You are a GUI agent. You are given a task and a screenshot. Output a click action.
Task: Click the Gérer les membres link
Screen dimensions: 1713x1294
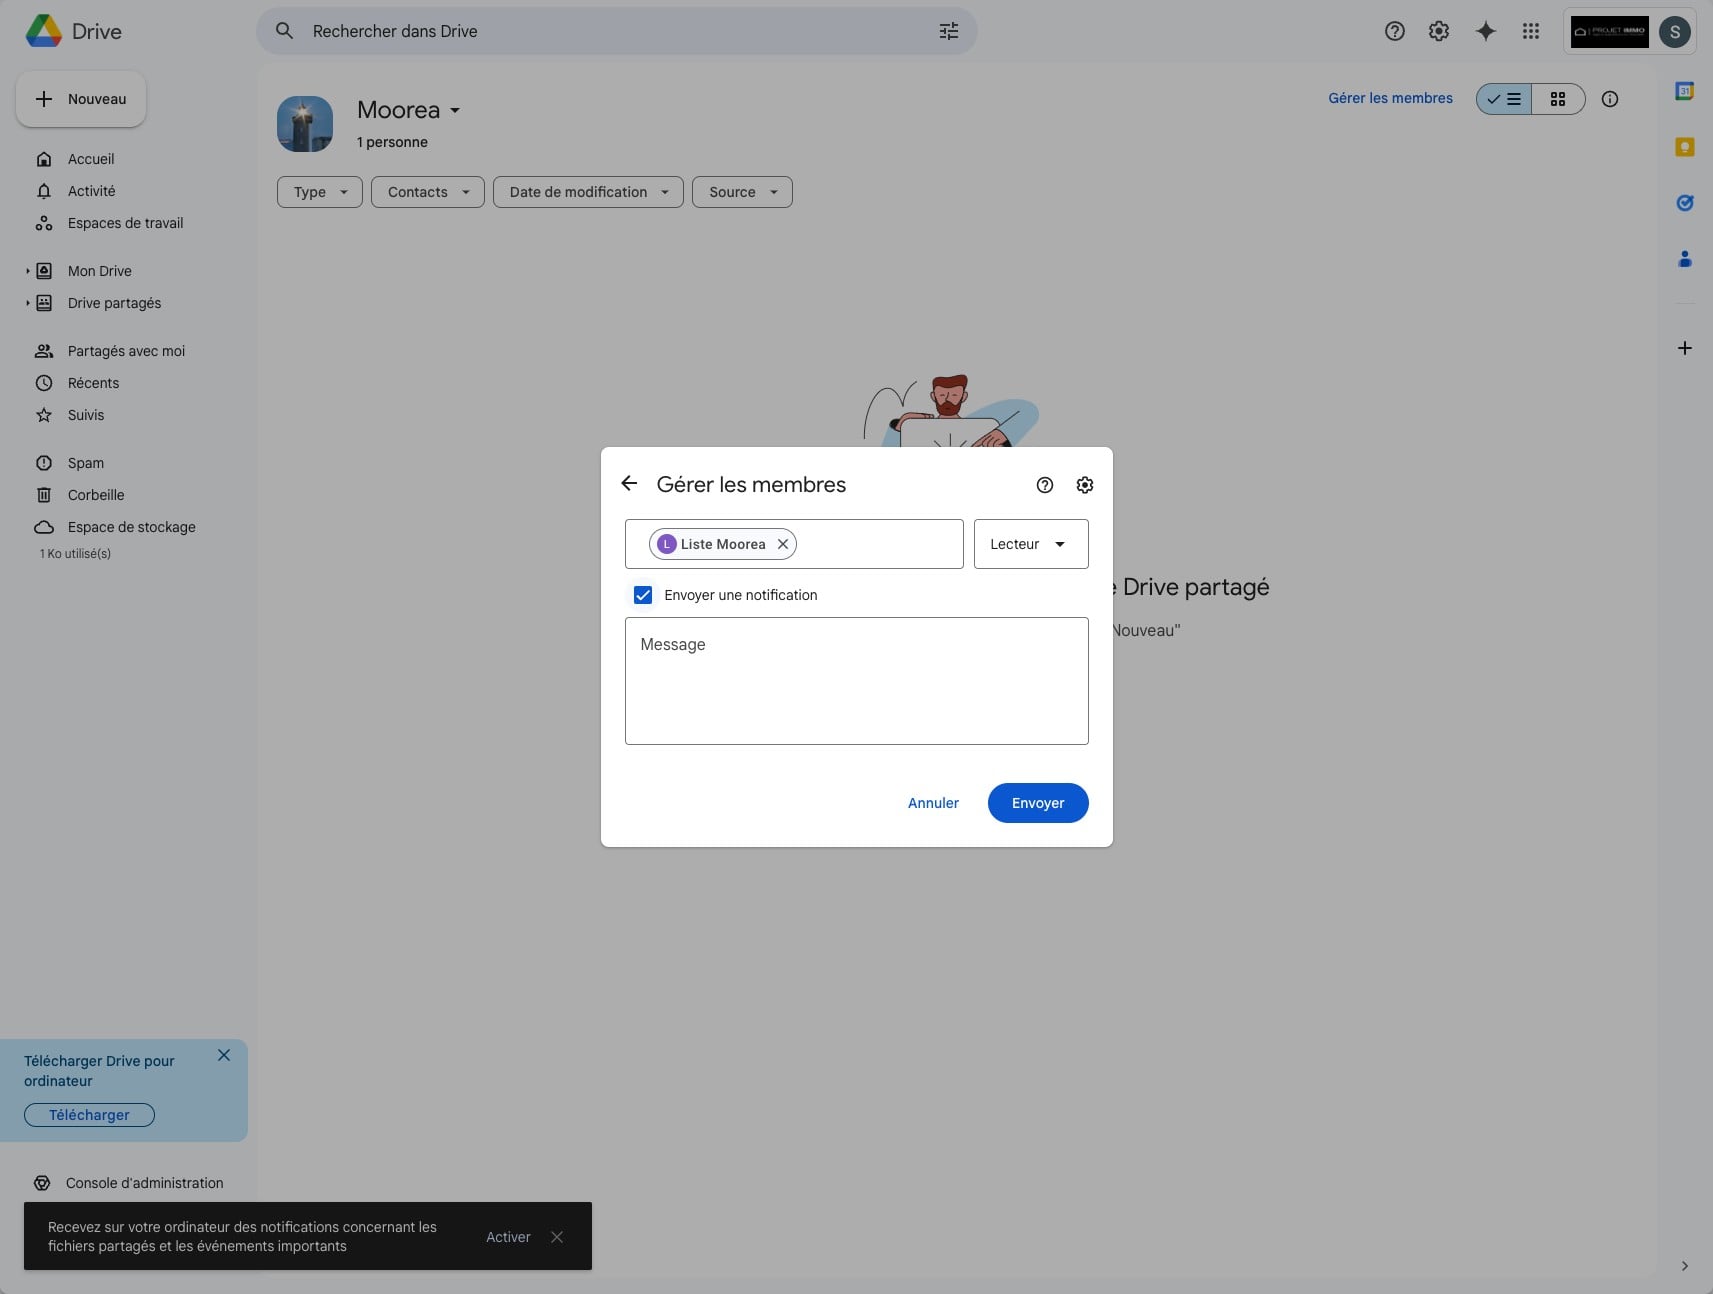1389,98
